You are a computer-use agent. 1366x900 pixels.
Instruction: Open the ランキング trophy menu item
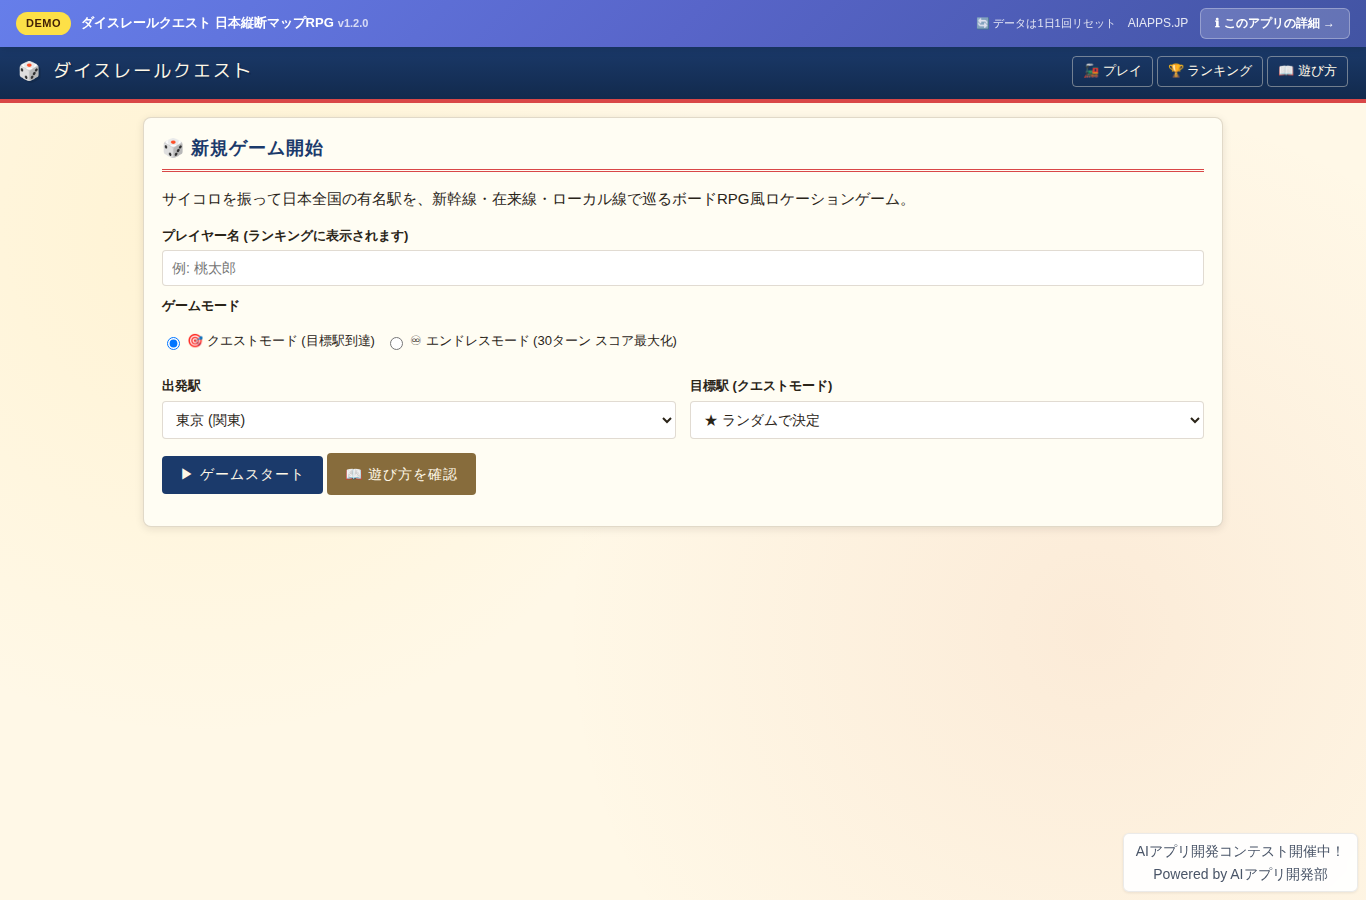coord(1210,71)
